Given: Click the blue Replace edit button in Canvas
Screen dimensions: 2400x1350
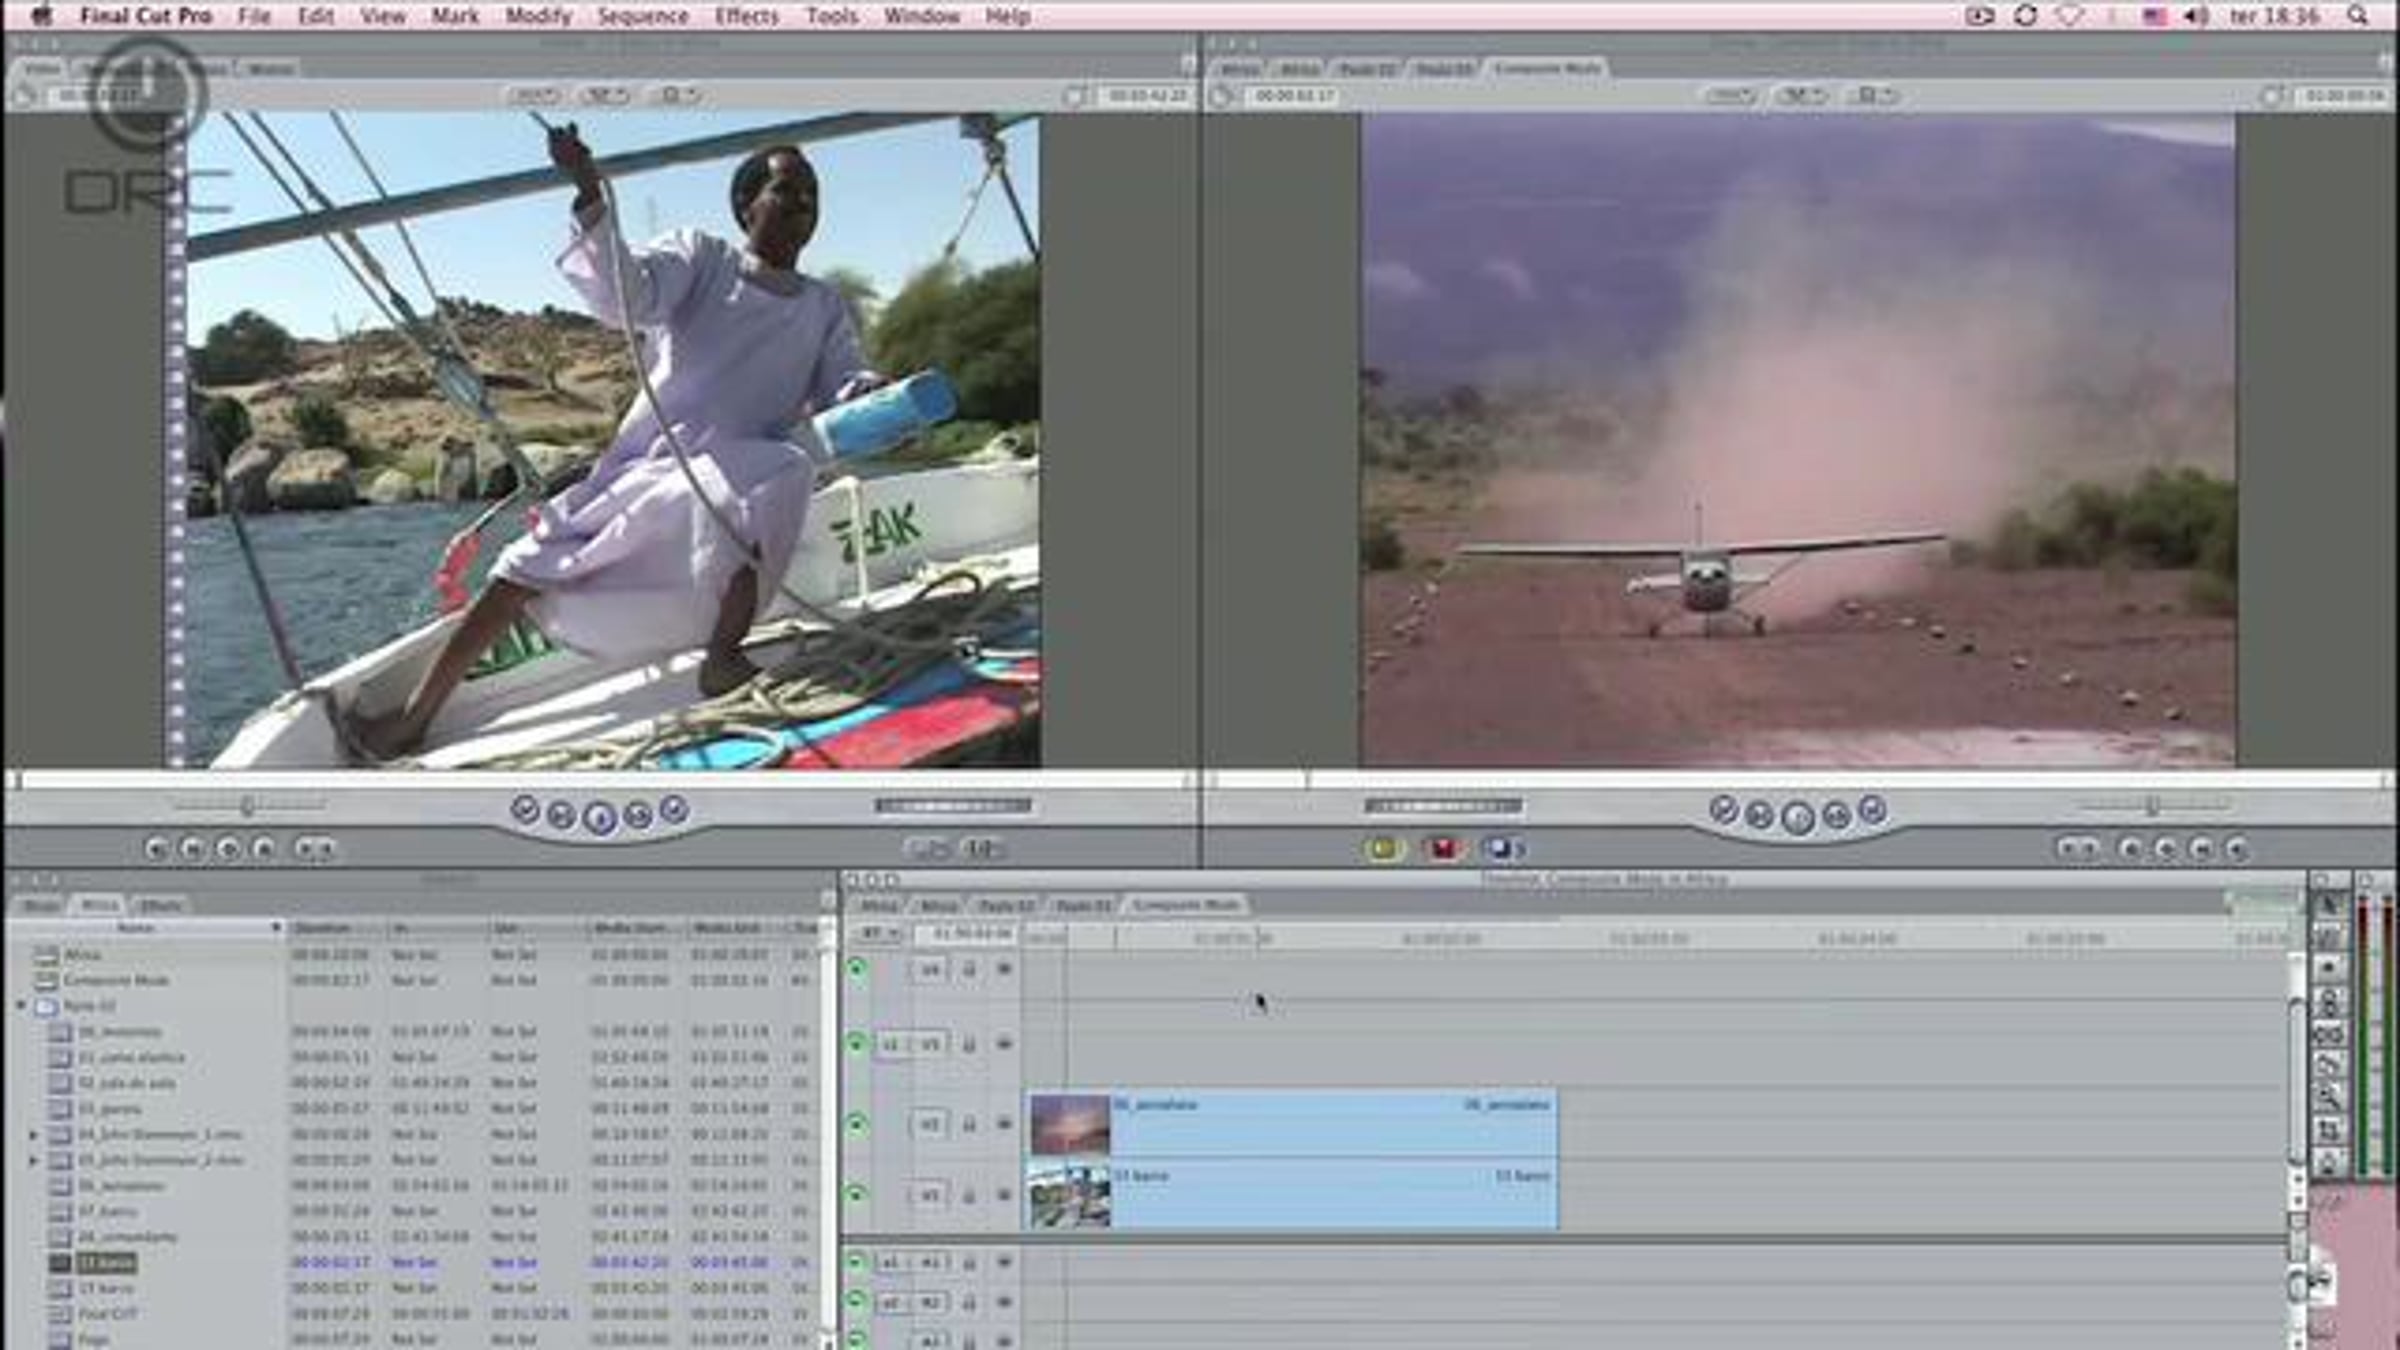Looking at the screenshot, I should tap(1500, 849).
